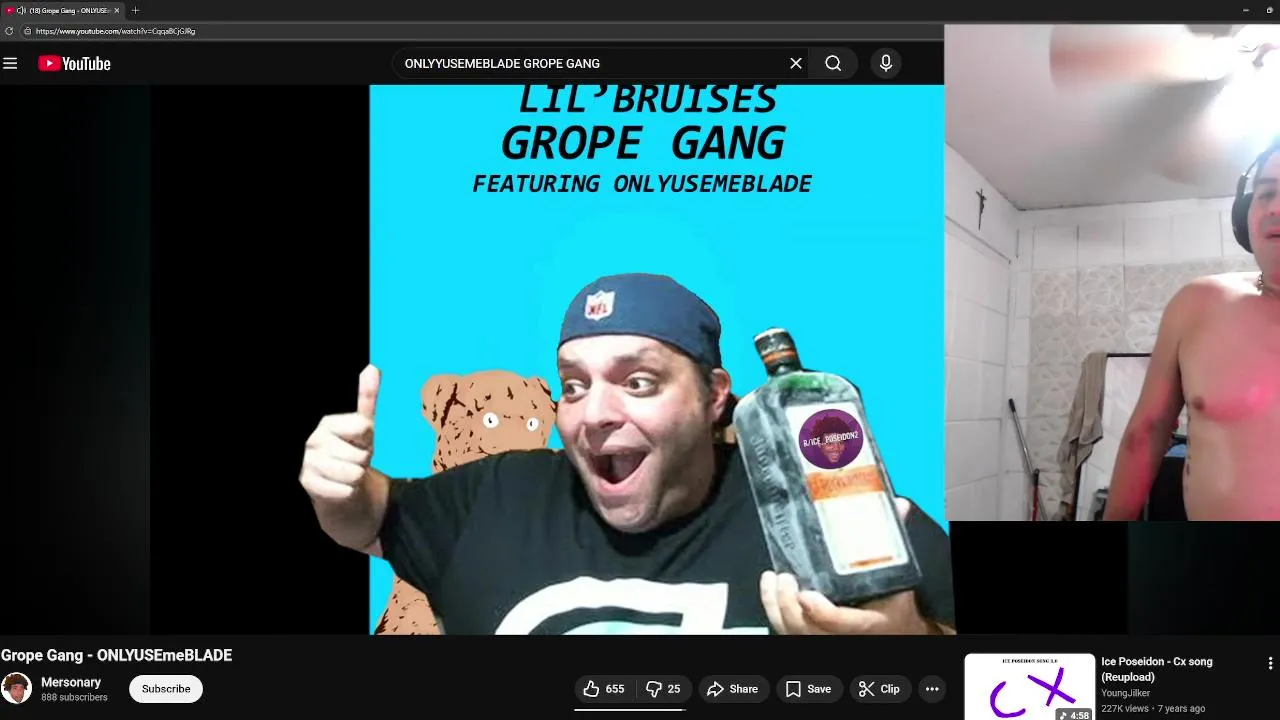
Task: Go to the YouTube home logo
Action: [74, 63]
